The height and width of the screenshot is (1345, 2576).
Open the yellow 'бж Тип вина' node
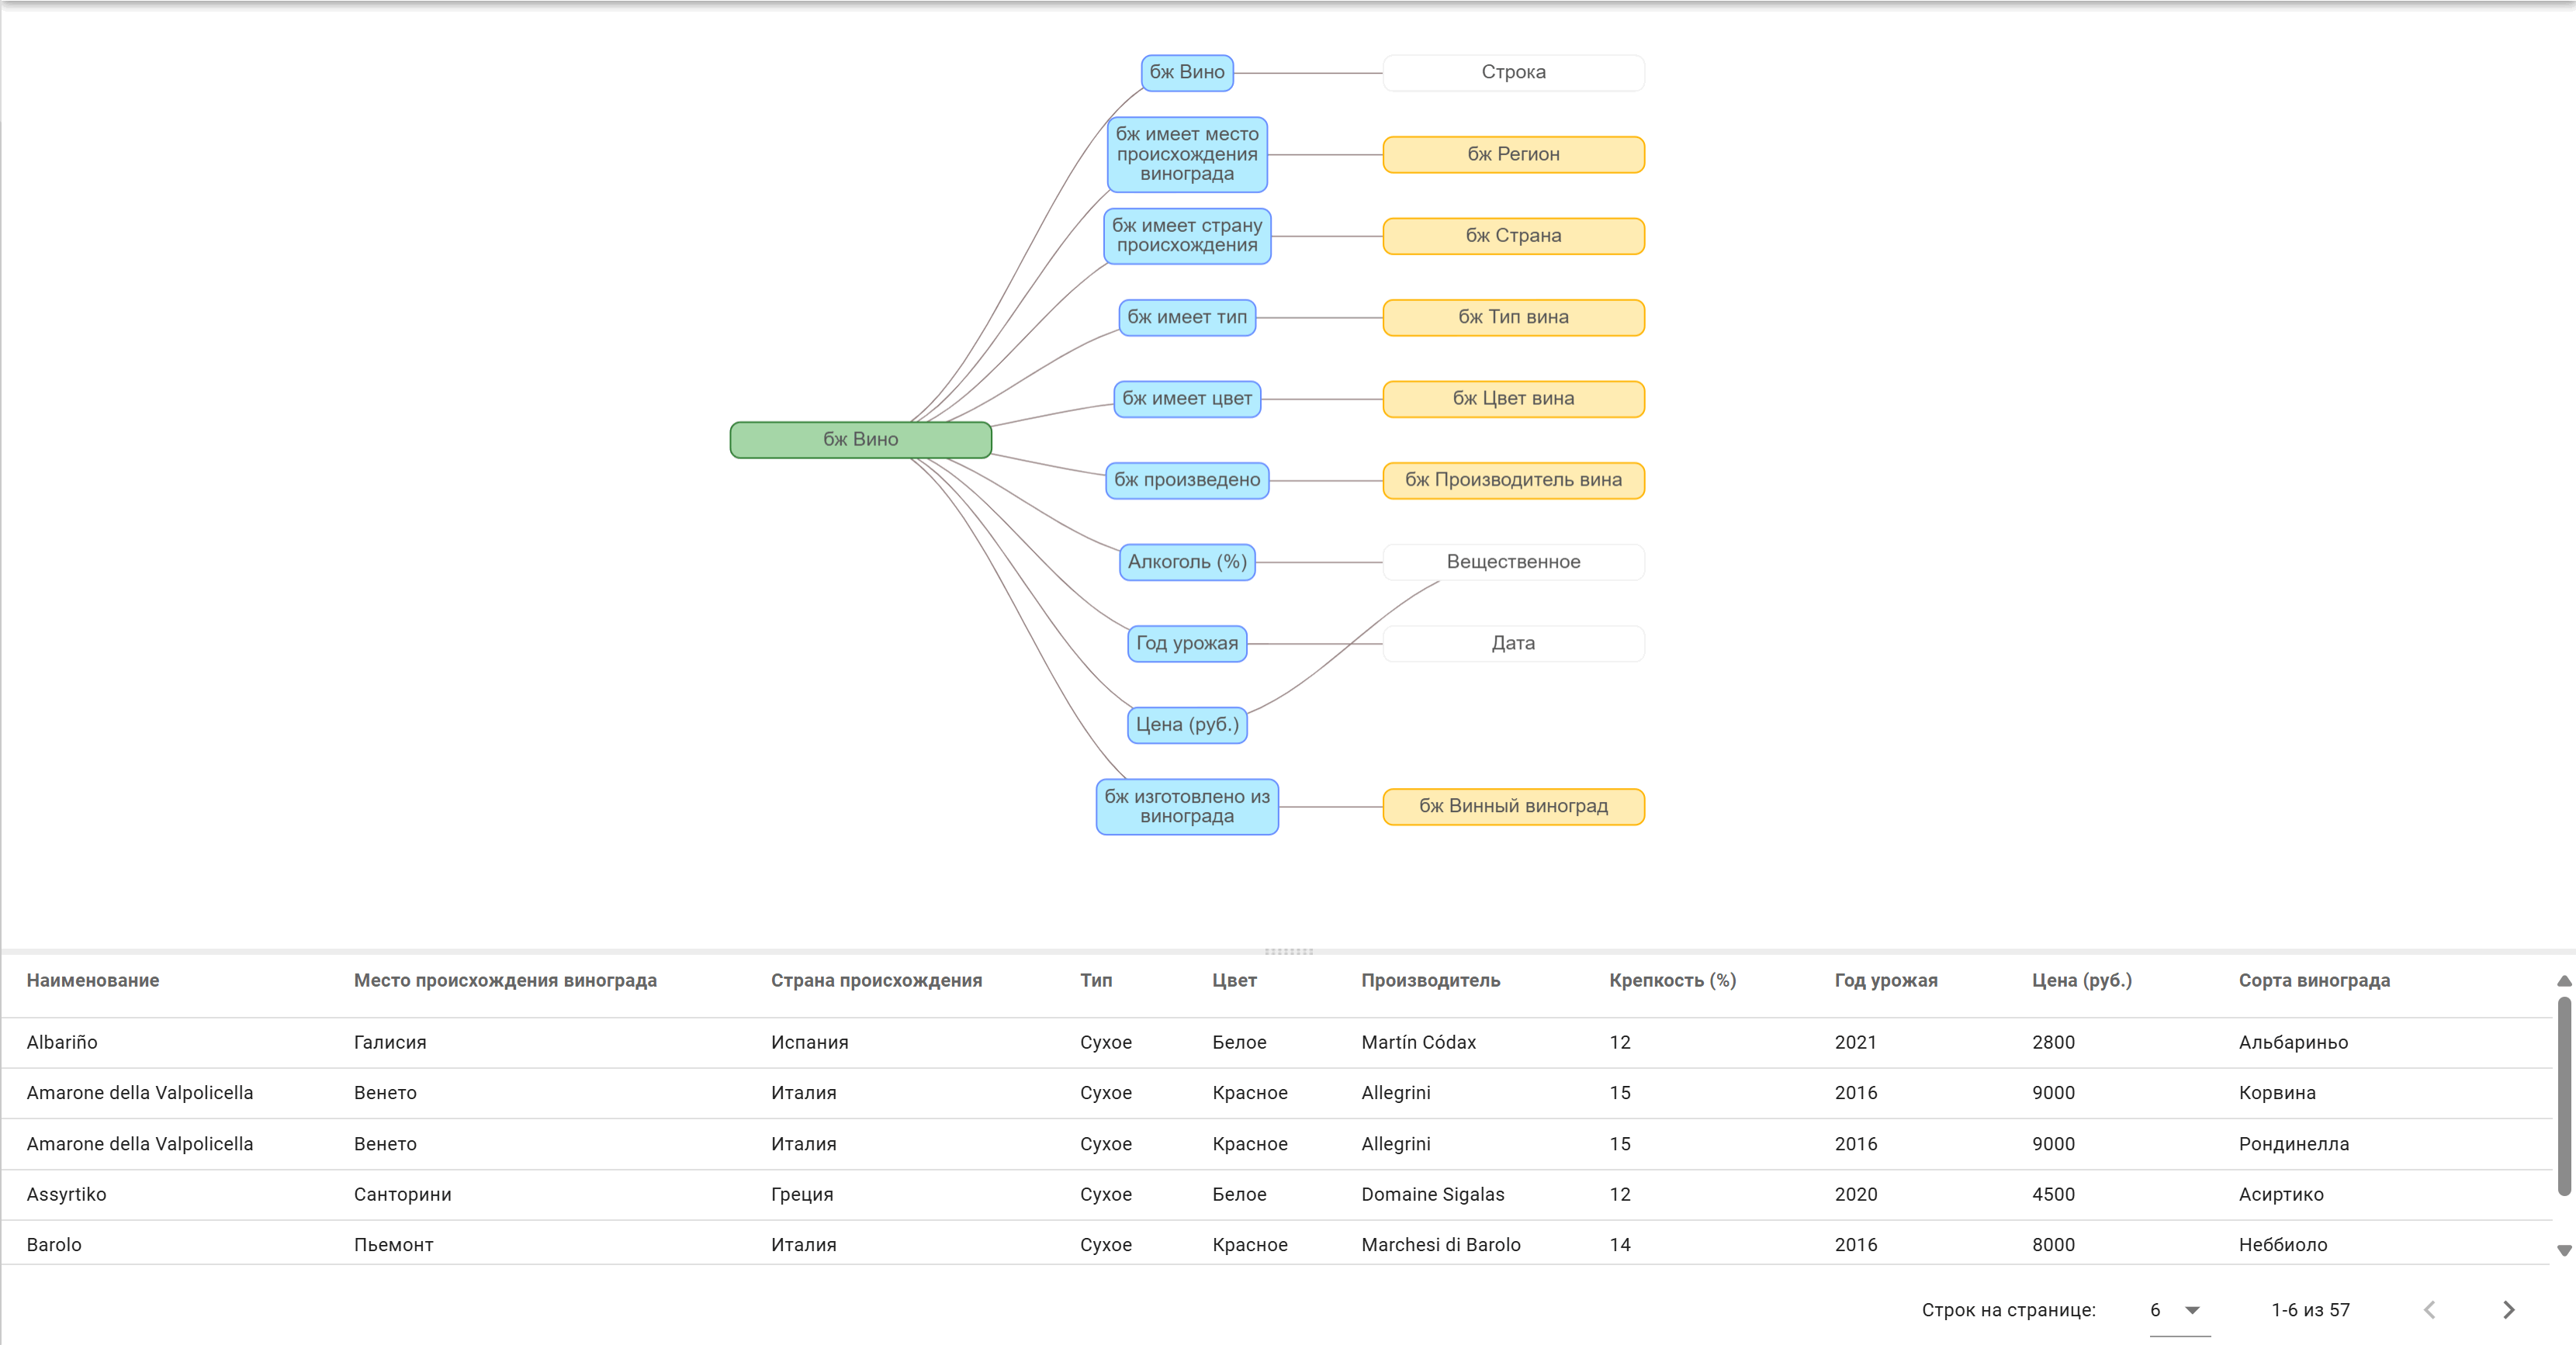point(1513,317)
